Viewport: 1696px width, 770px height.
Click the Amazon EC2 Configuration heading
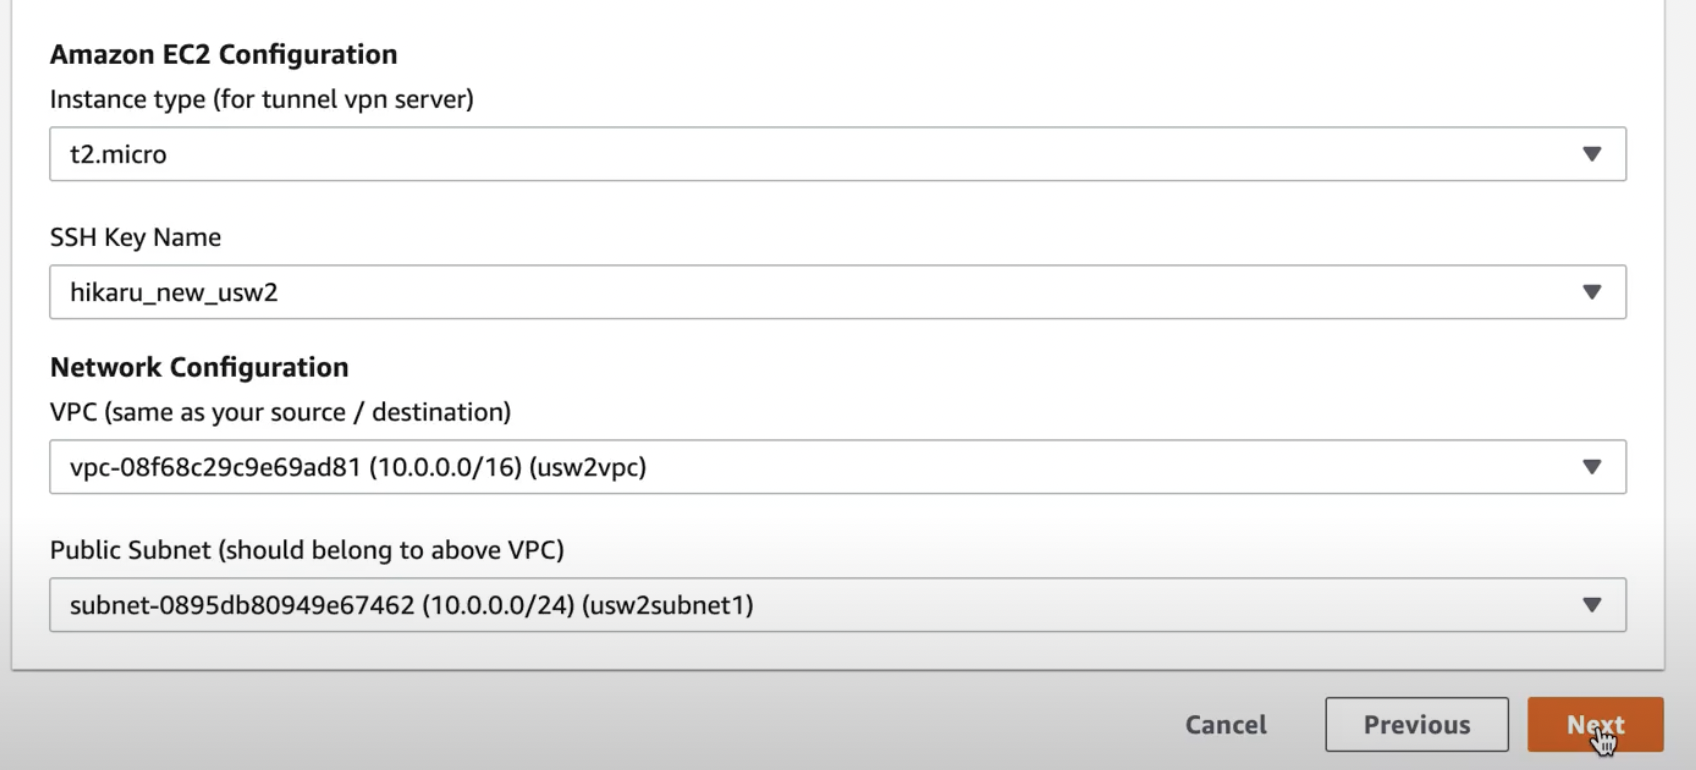tap(224, 54)
